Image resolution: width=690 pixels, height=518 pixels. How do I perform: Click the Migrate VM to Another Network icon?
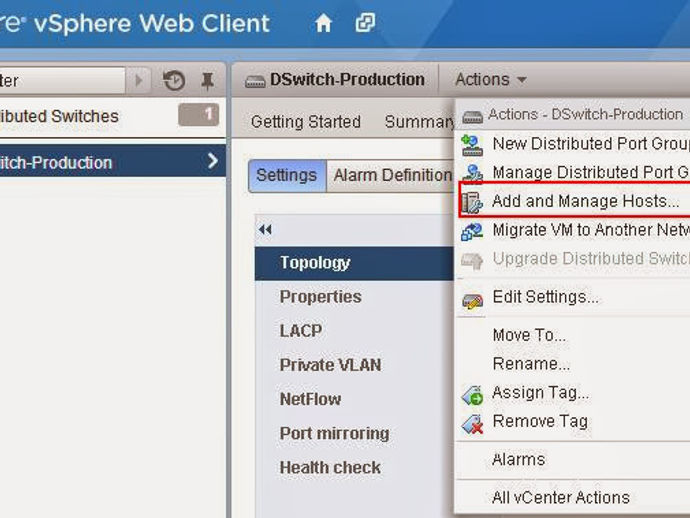click(x=472, y=231)
